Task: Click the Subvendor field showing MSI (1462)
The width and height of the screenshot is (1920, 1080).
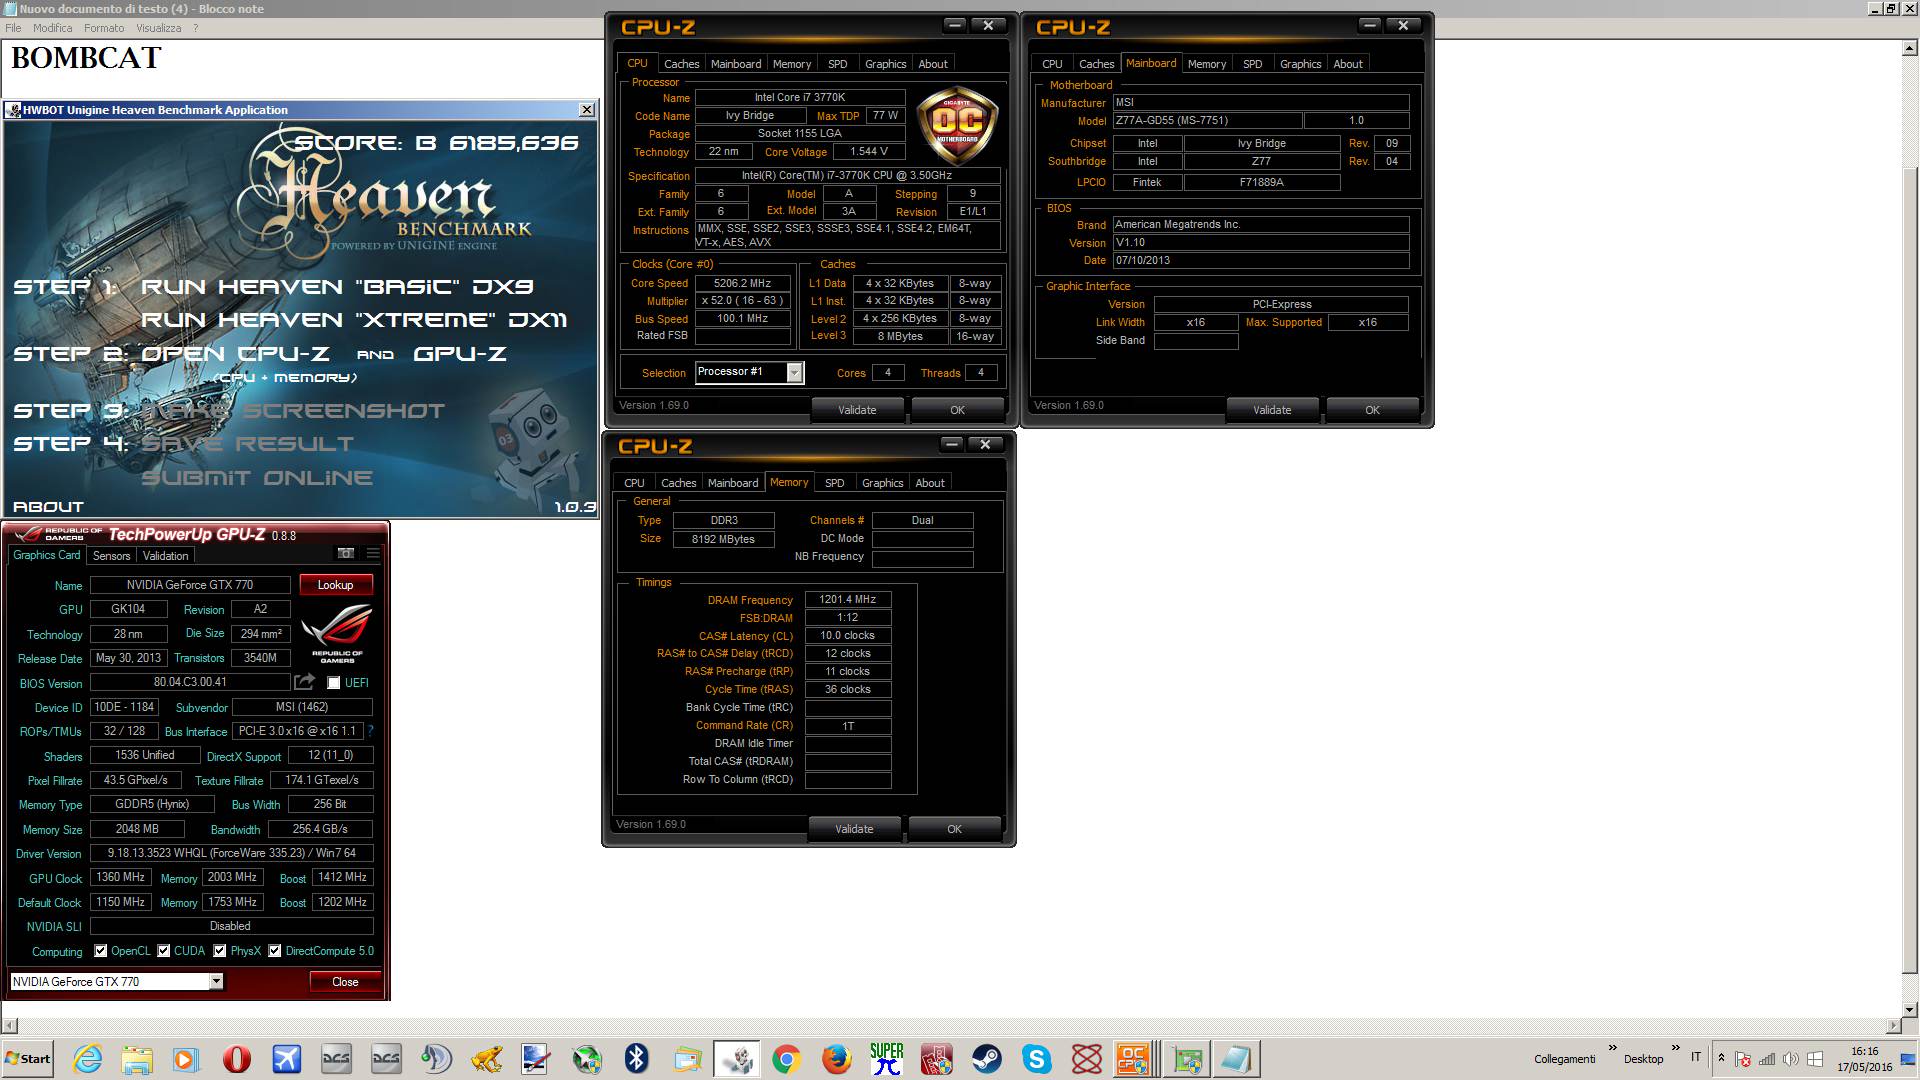Action: coord(302,707)
